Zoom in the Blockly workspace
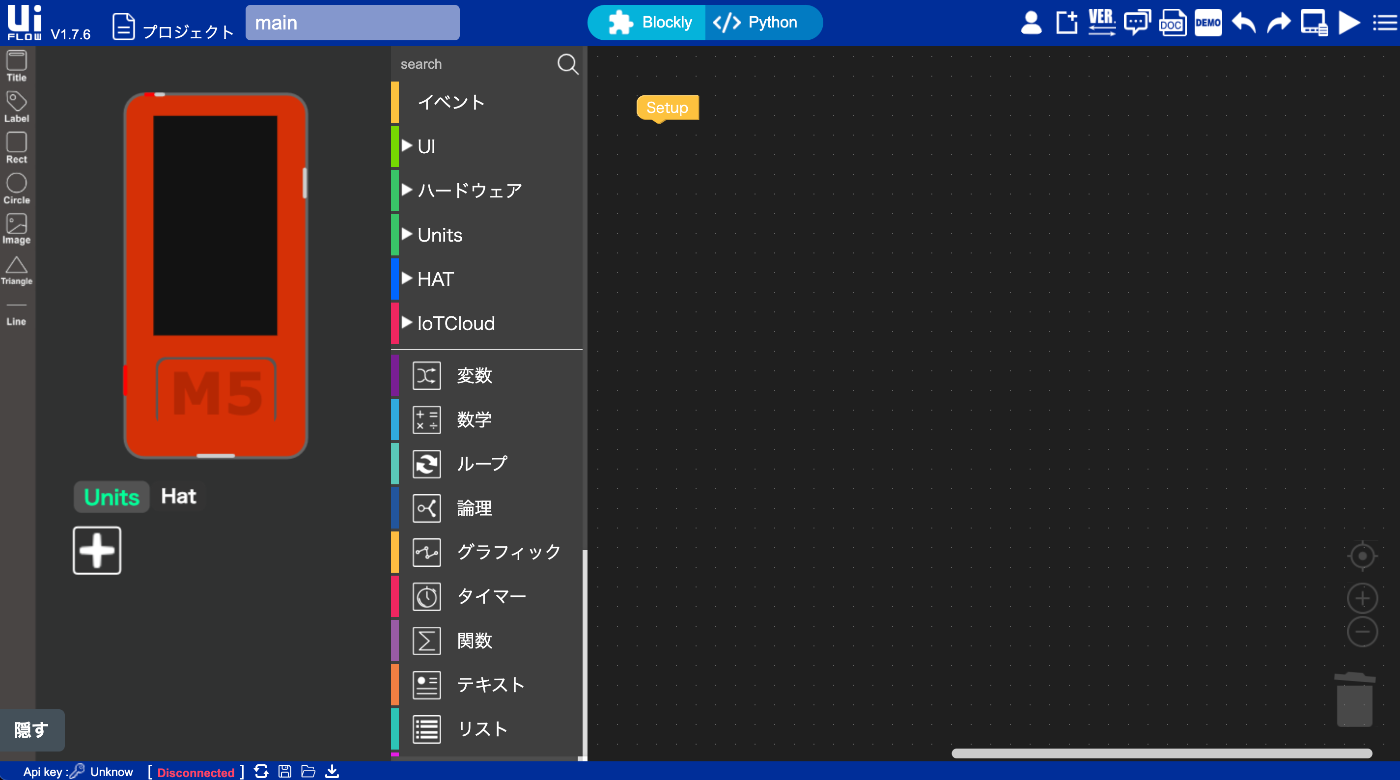Viewport: 1400px width, 780px height. click(x=1363, y=598)
